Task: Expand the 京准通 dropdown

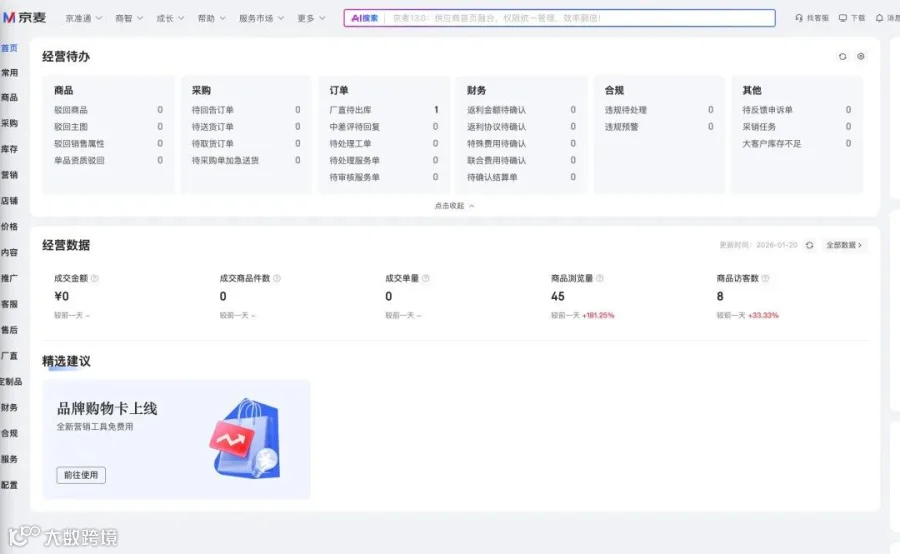Action: coord(83,18)
